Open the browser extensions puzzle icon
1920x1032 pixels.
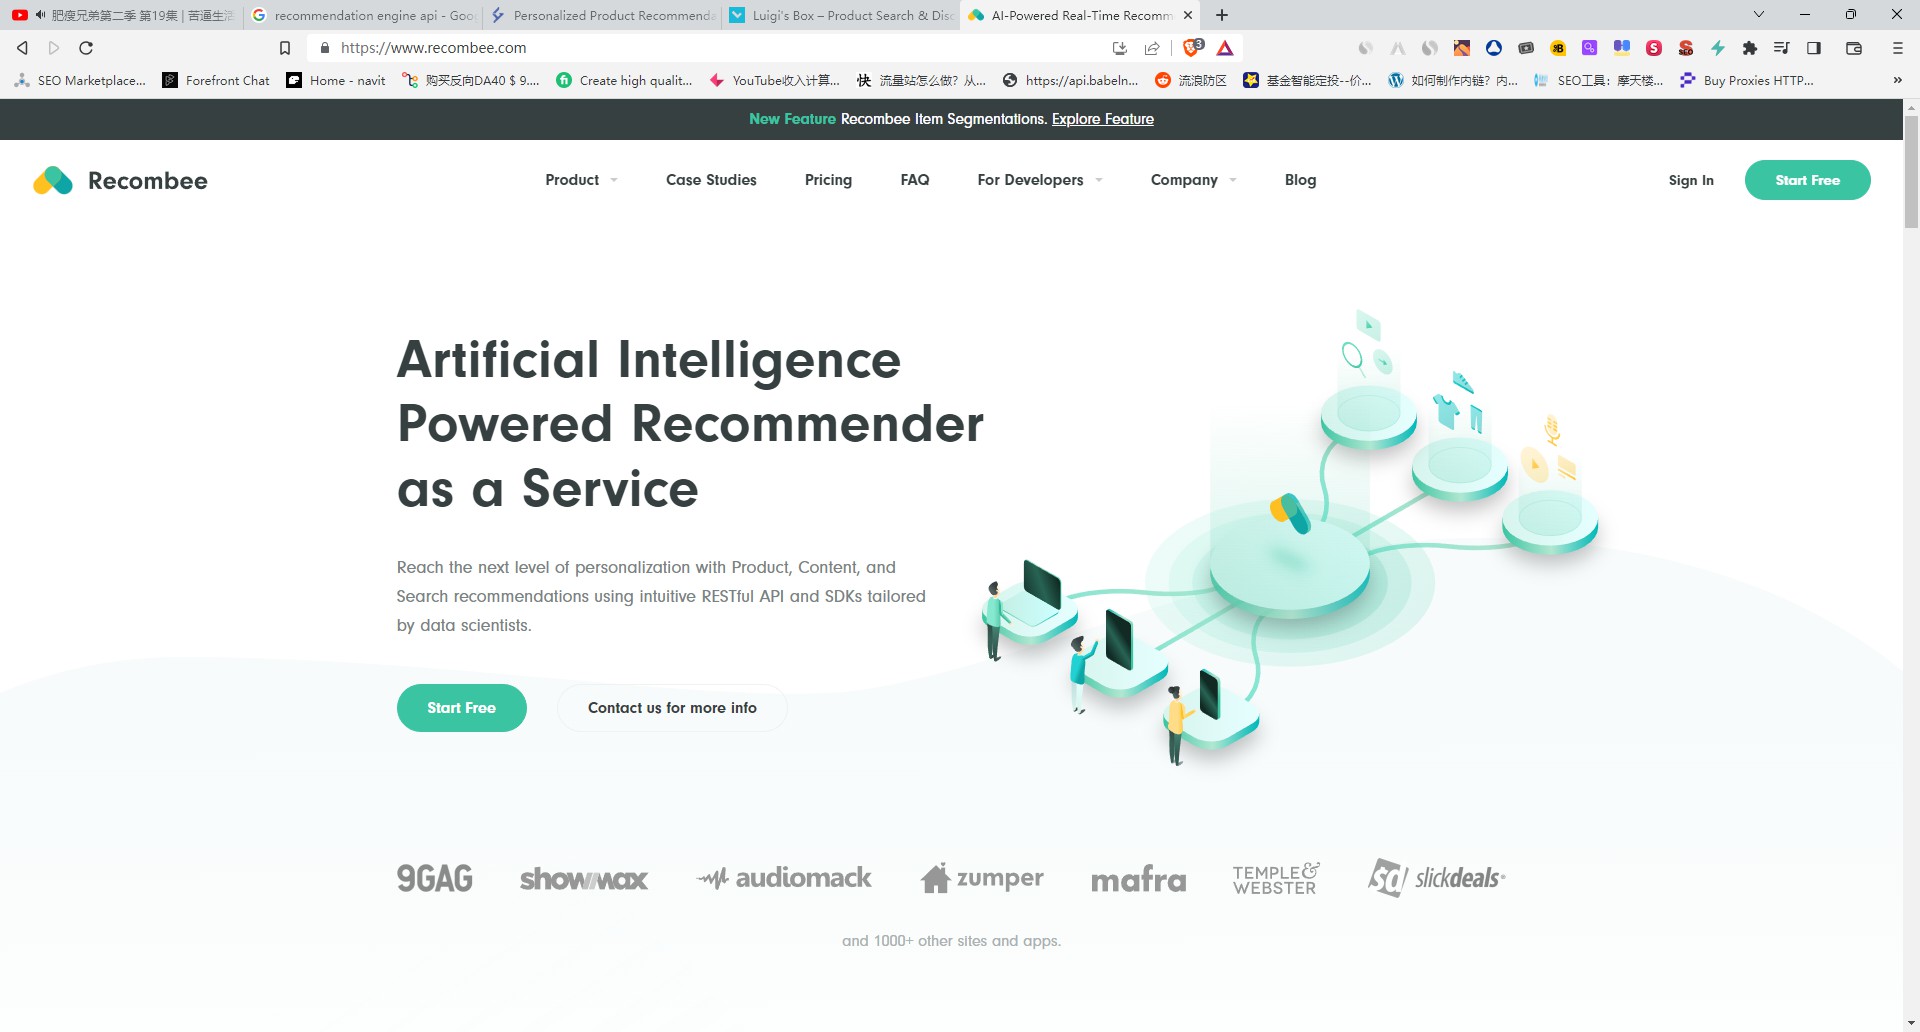pos(1750,48)
